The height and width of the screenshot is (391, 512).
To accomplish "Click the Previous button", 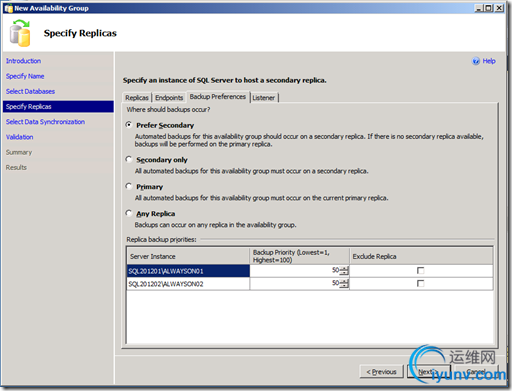I will 382,372.
